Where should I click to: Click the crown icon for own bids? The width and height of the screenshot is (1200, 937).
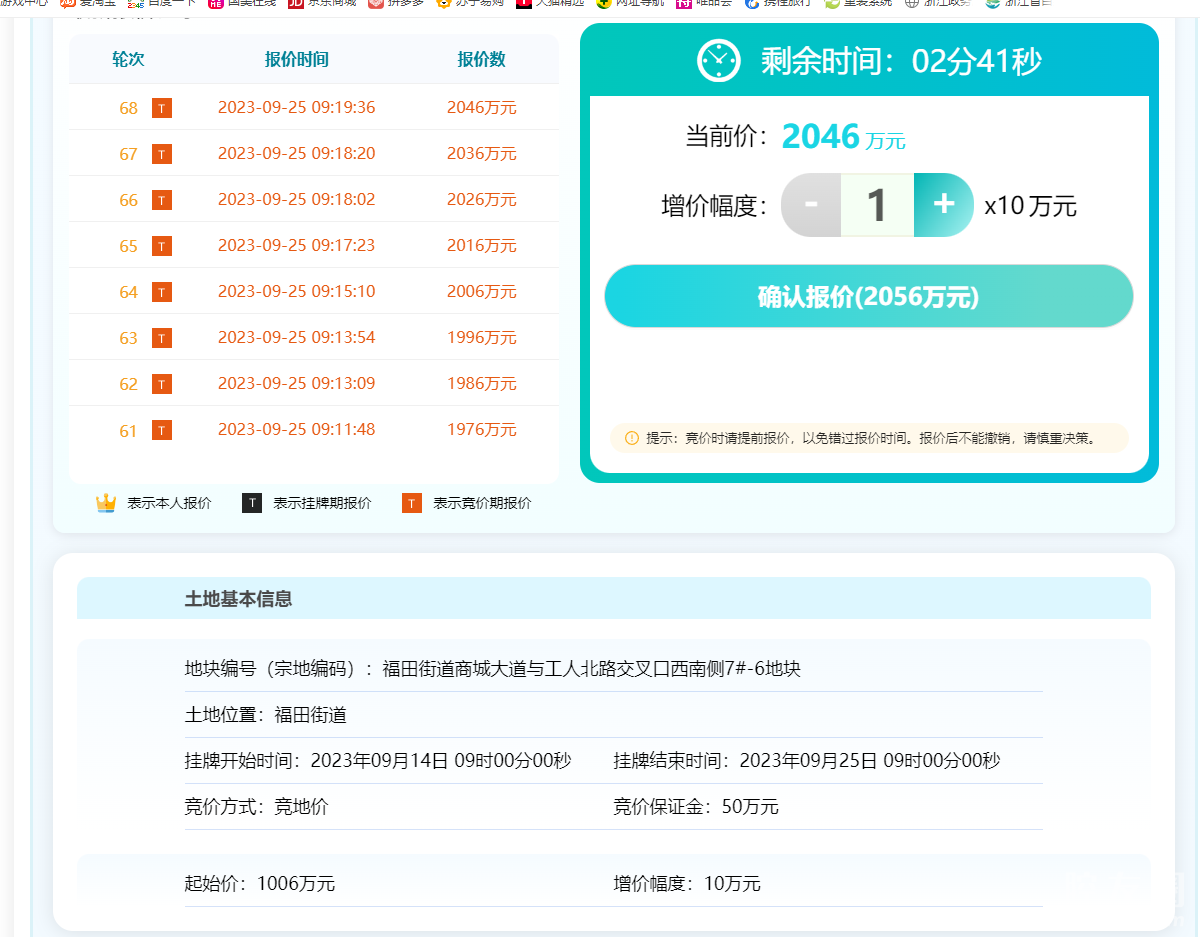(106, 503)
